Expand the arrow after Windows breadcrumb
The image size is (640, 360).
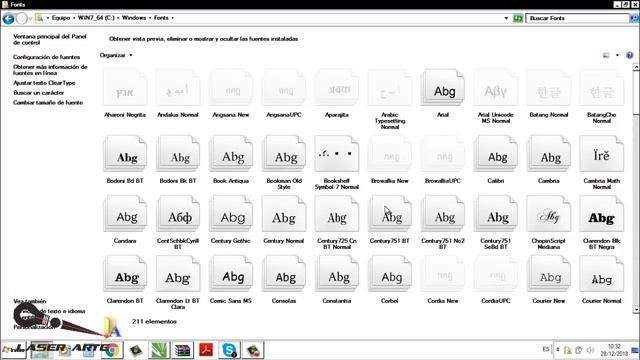point(149,18)
